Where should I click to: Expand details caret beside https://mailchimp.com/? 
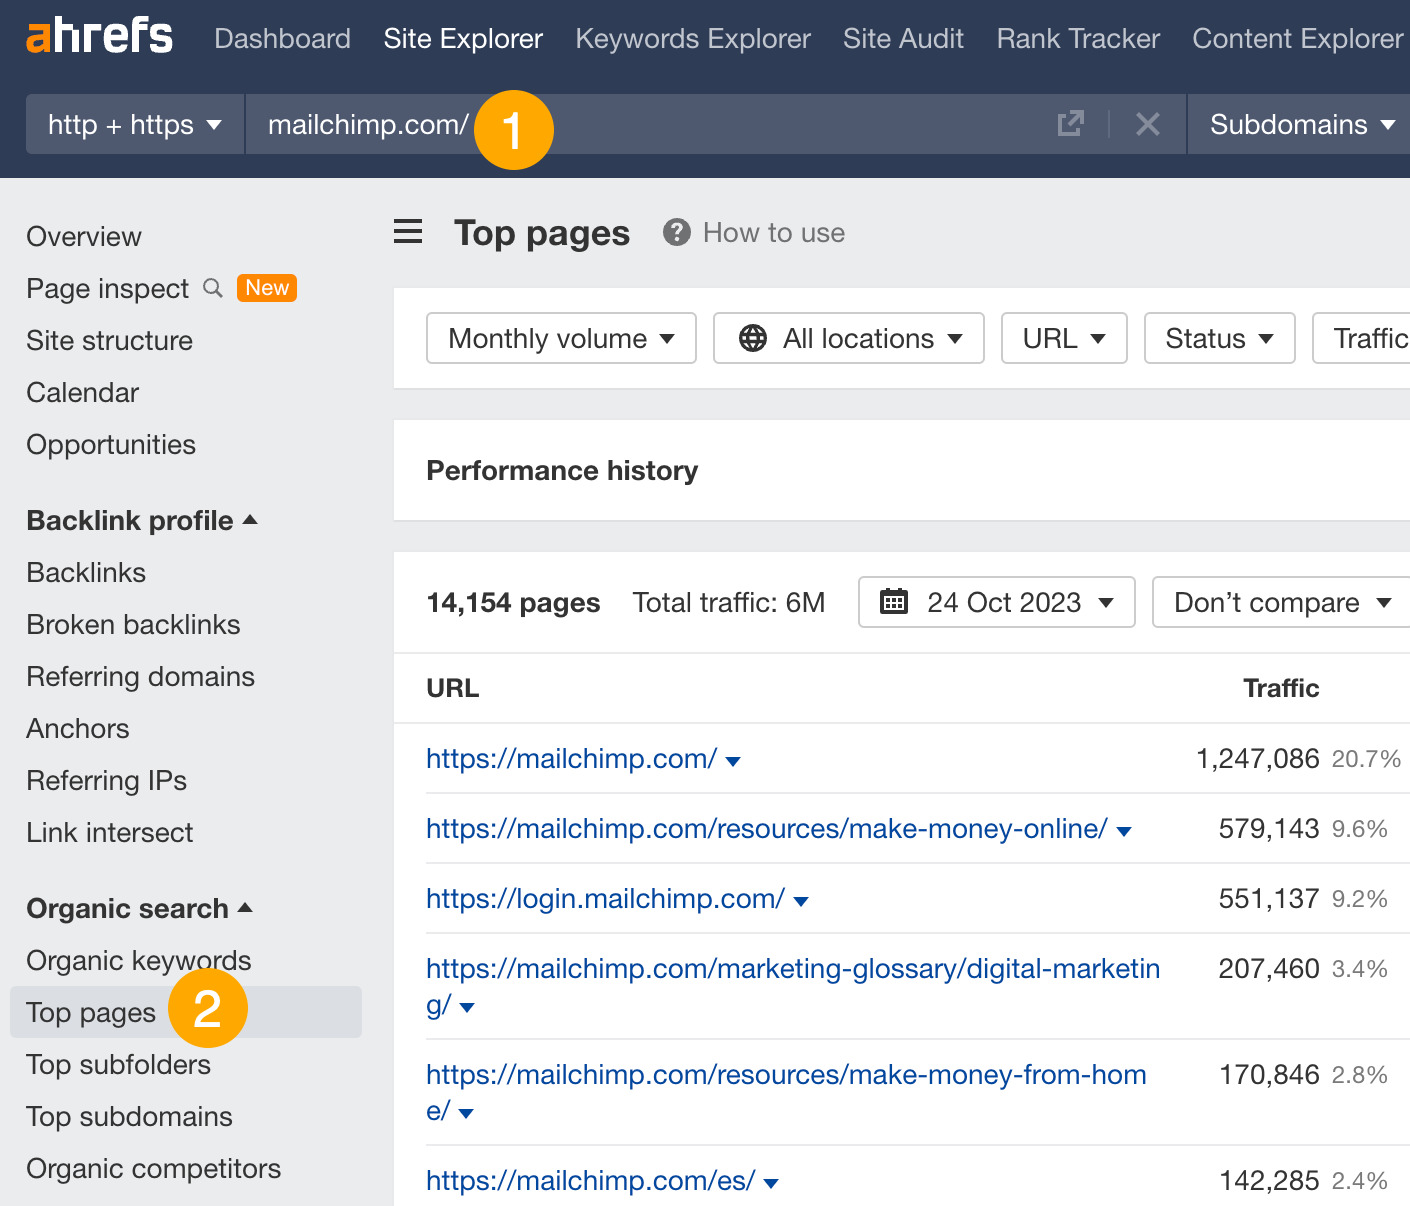(x=734, y=760)
